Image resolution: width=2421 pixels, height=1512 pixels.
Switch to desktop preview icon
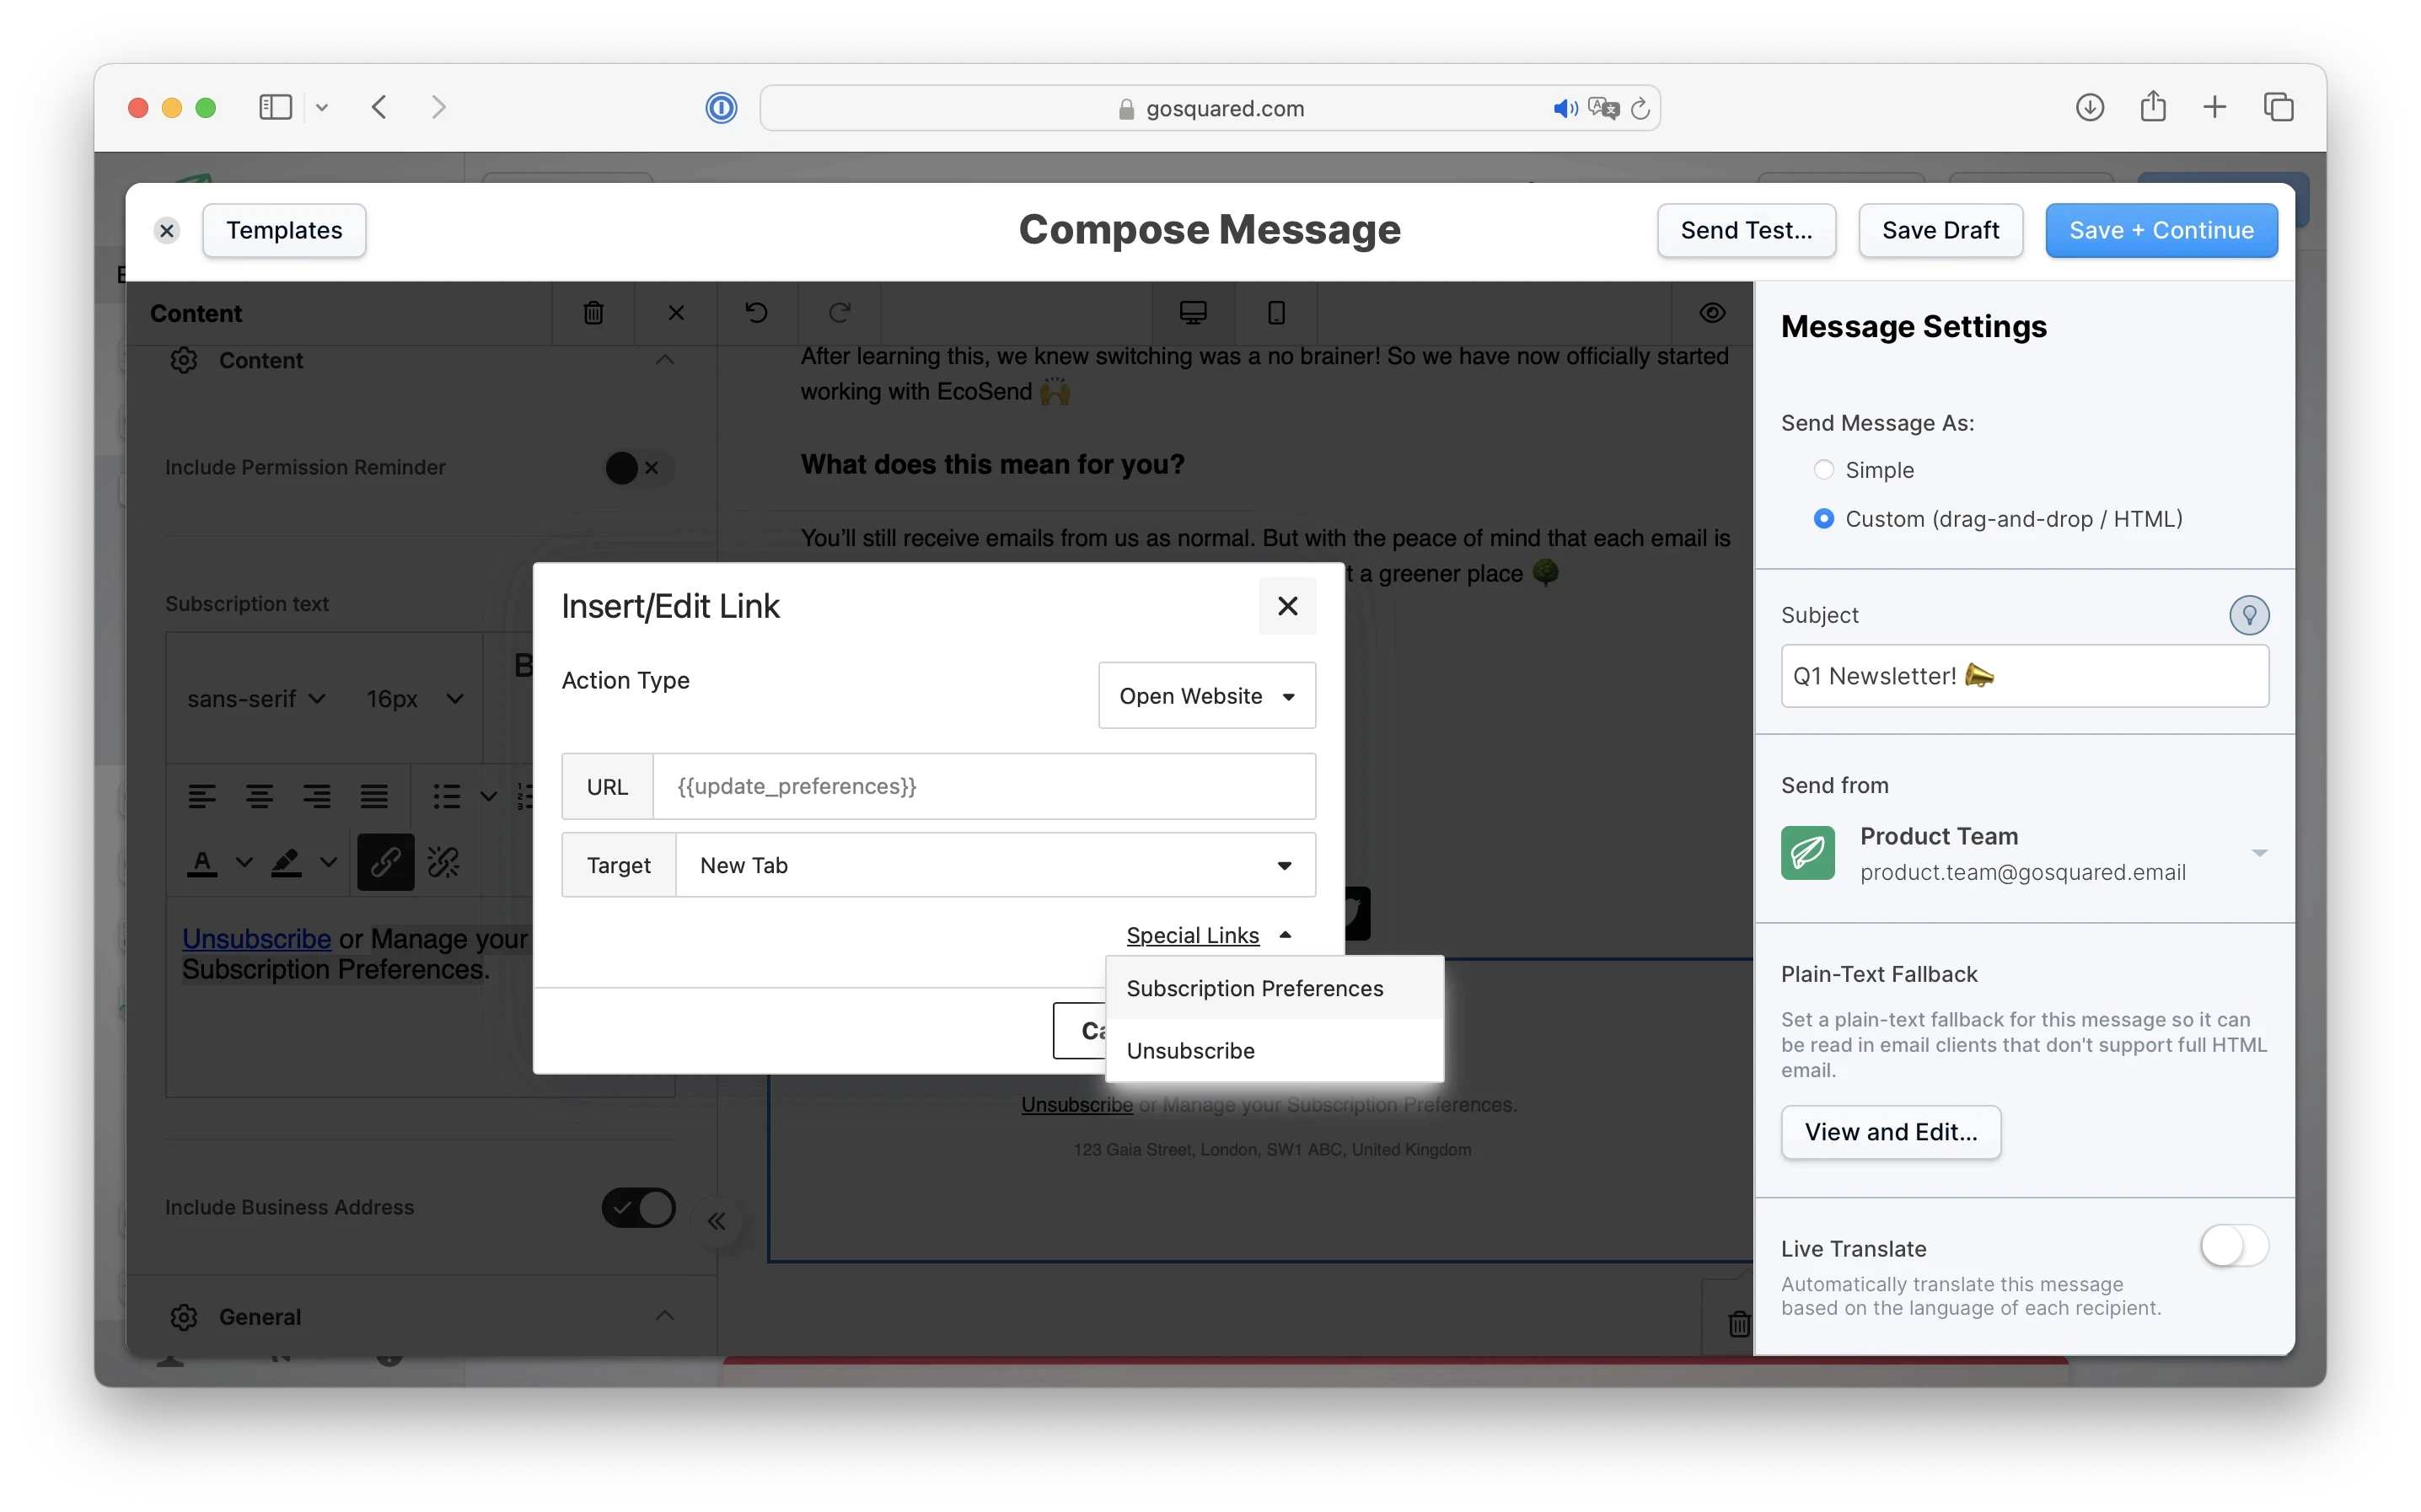pos(1193,313)
